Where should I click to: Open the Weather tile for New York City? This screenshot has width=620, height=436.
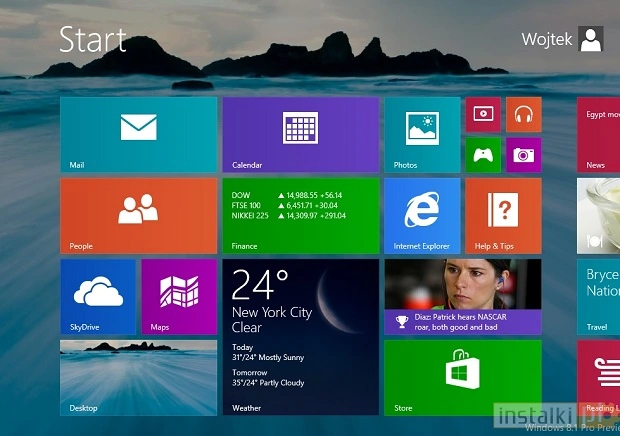301,337
